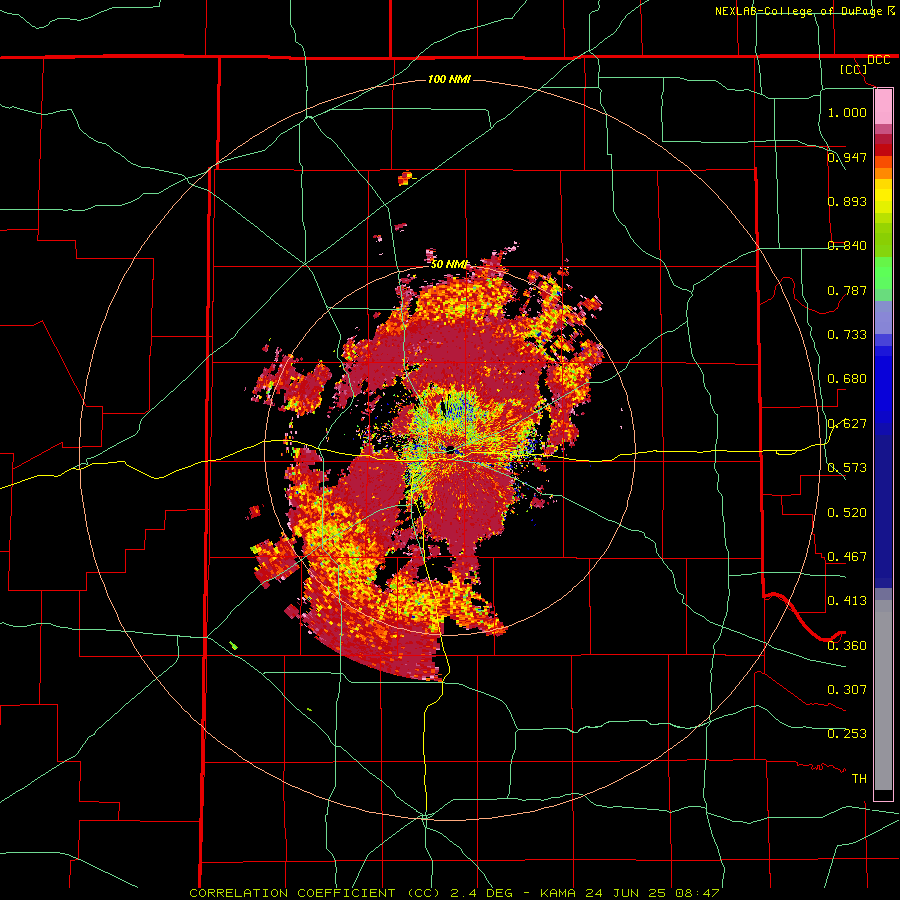This screenshot has height=900, width=900.
Task: Click the 0.840 legend value
Action: pyautogui.click(x=847, y=246)
